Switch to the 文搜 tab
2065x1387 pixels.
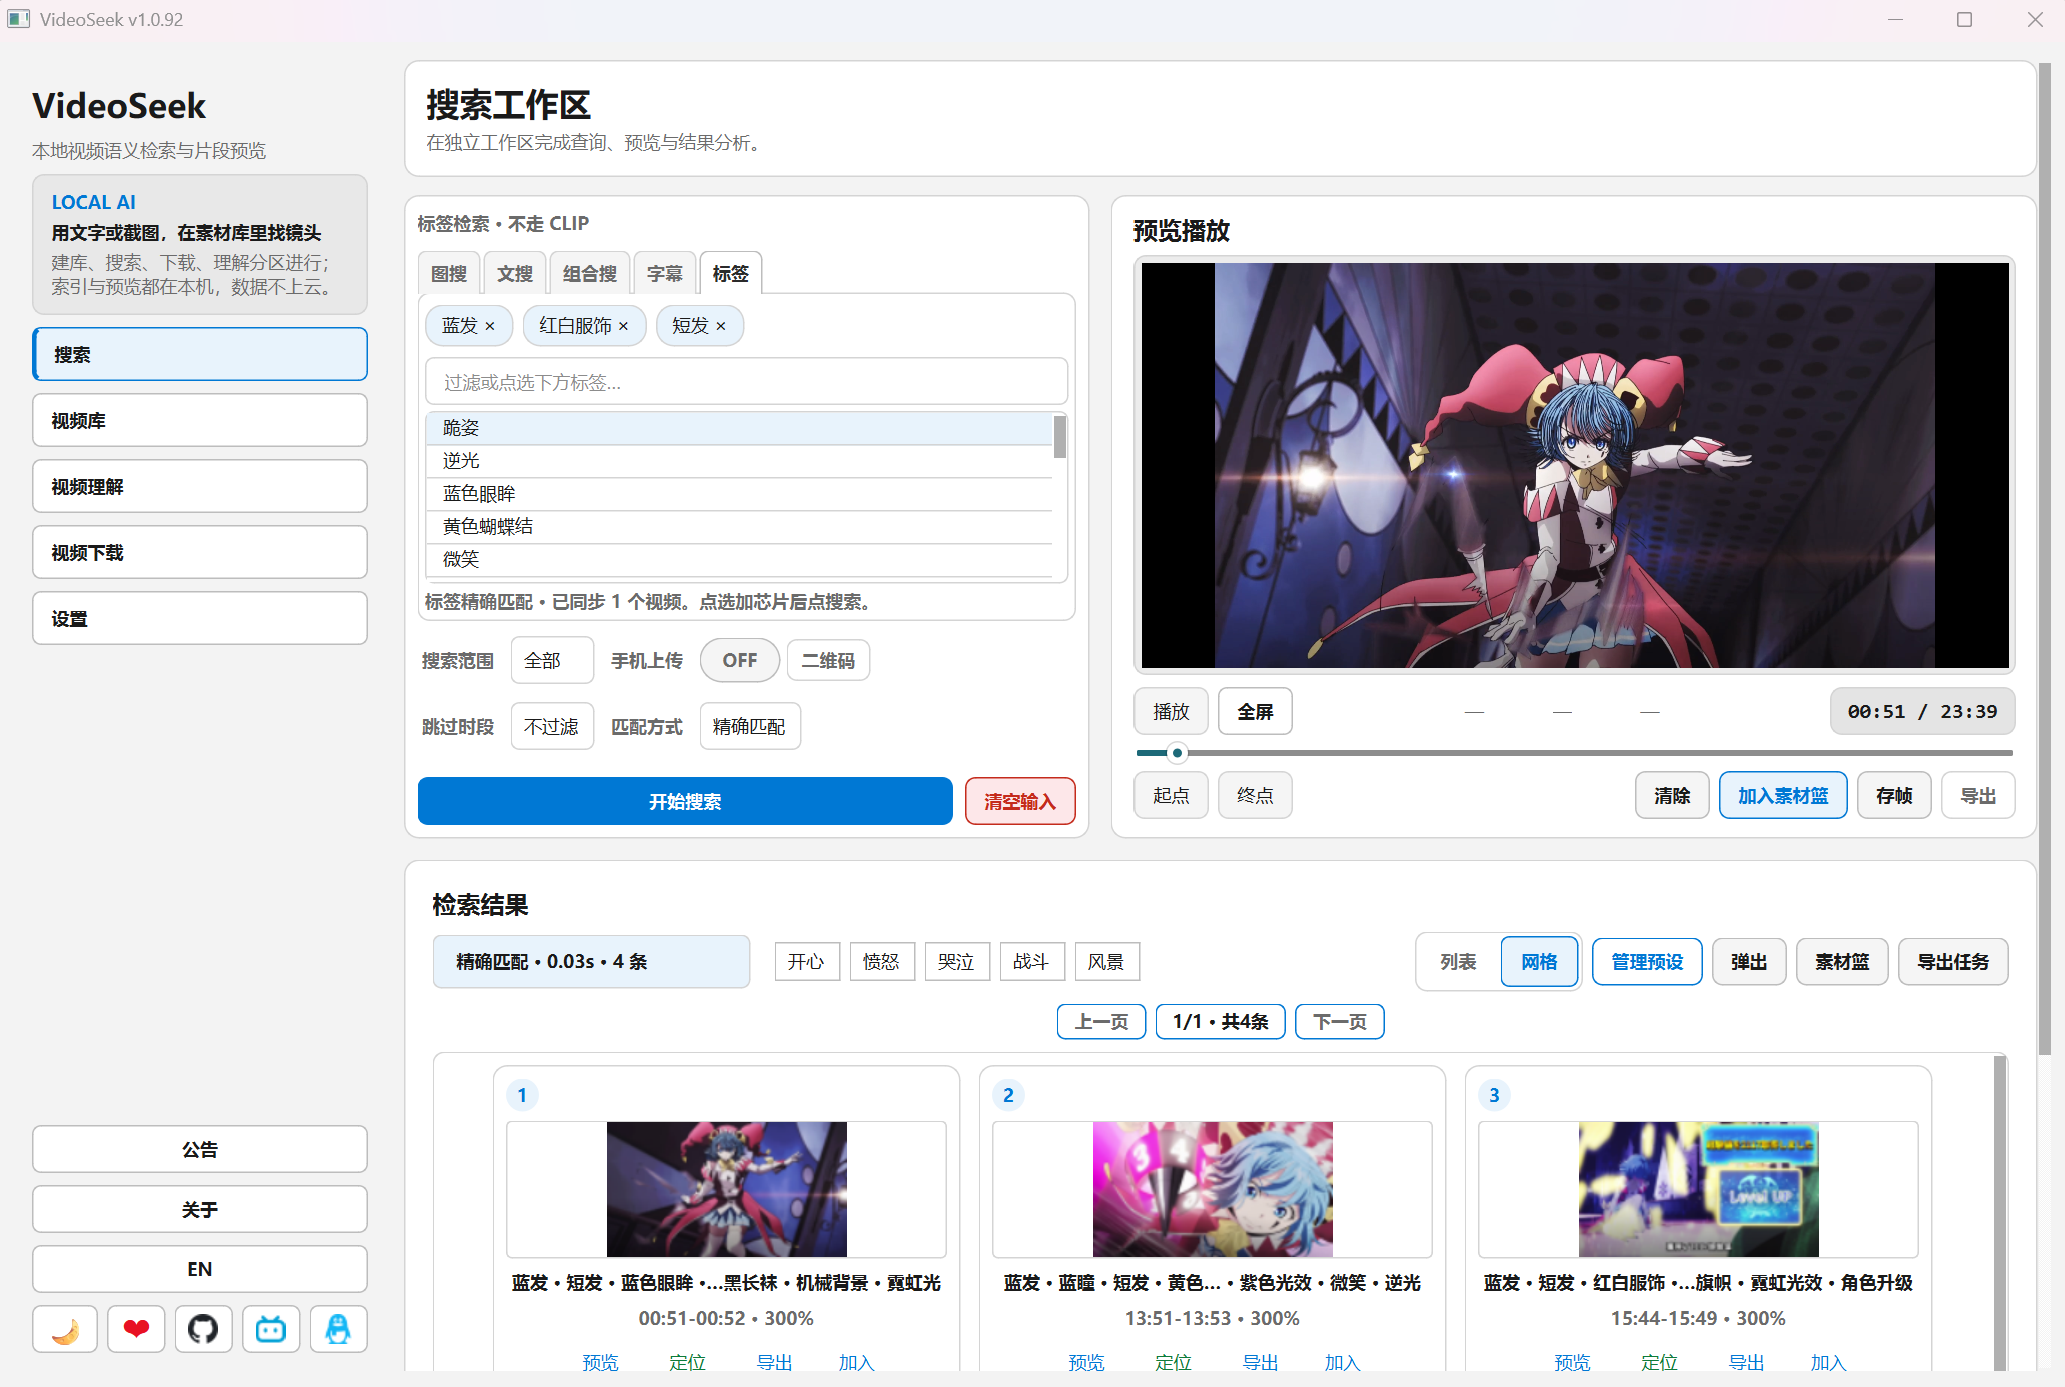pos(515,273)
